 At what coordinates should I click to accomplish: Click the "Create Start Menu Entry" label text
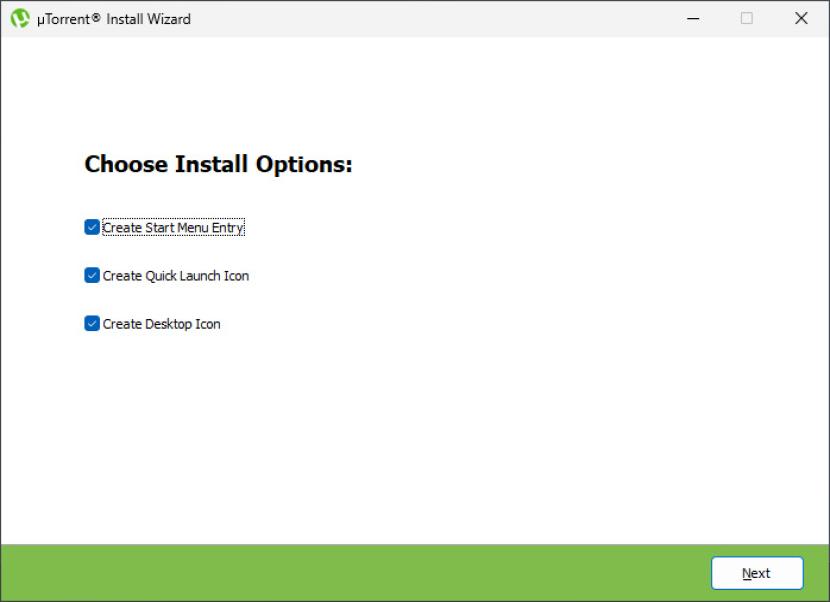click(x=173, y=228)
